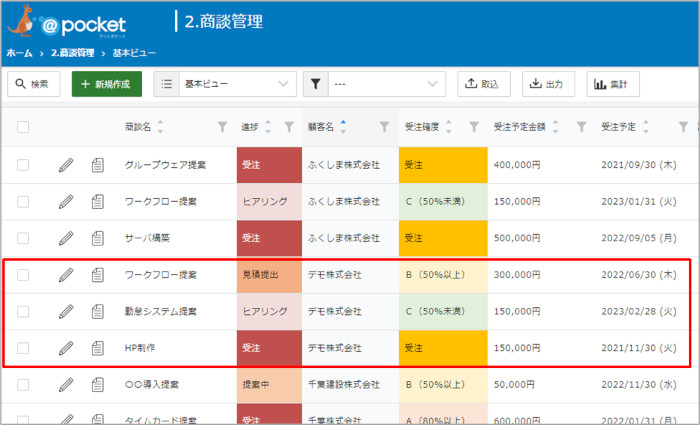Sort by 受注予定 using sort arrows
The image size is (700, 425).
[646, 127]
